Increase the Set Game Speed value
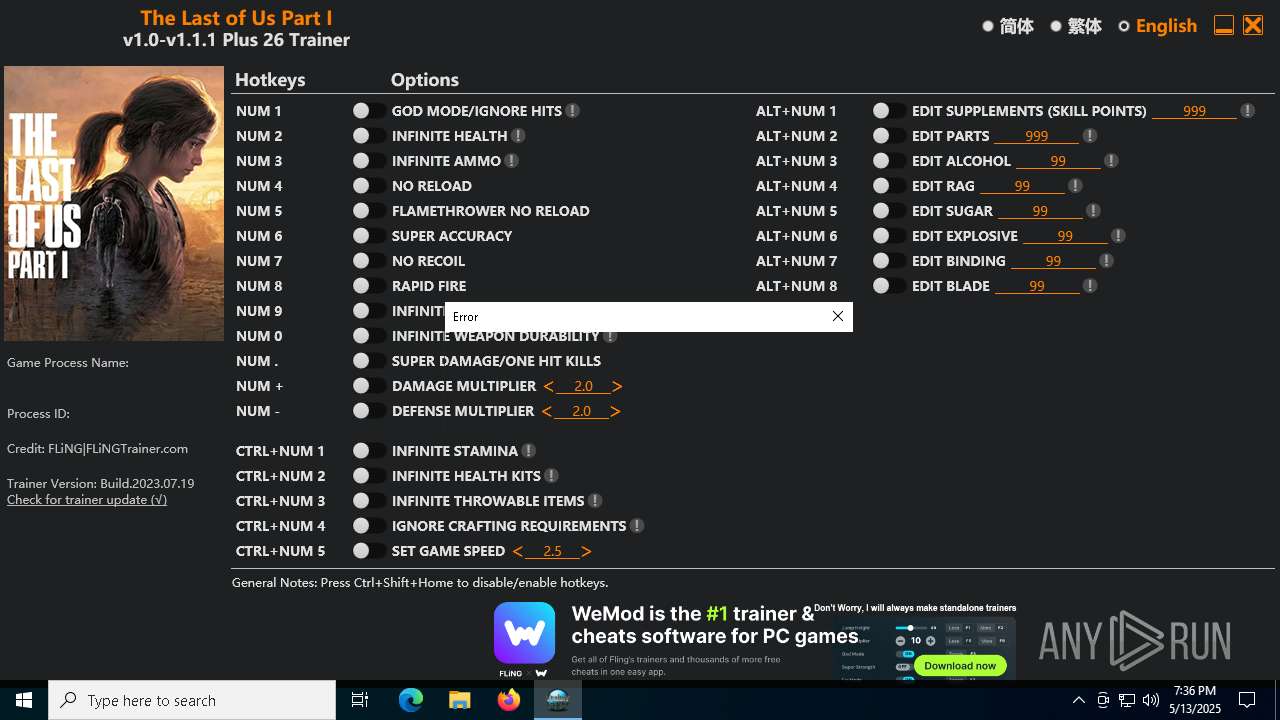Viewport: 1280px width, 720px height. (x=586, y=551)
